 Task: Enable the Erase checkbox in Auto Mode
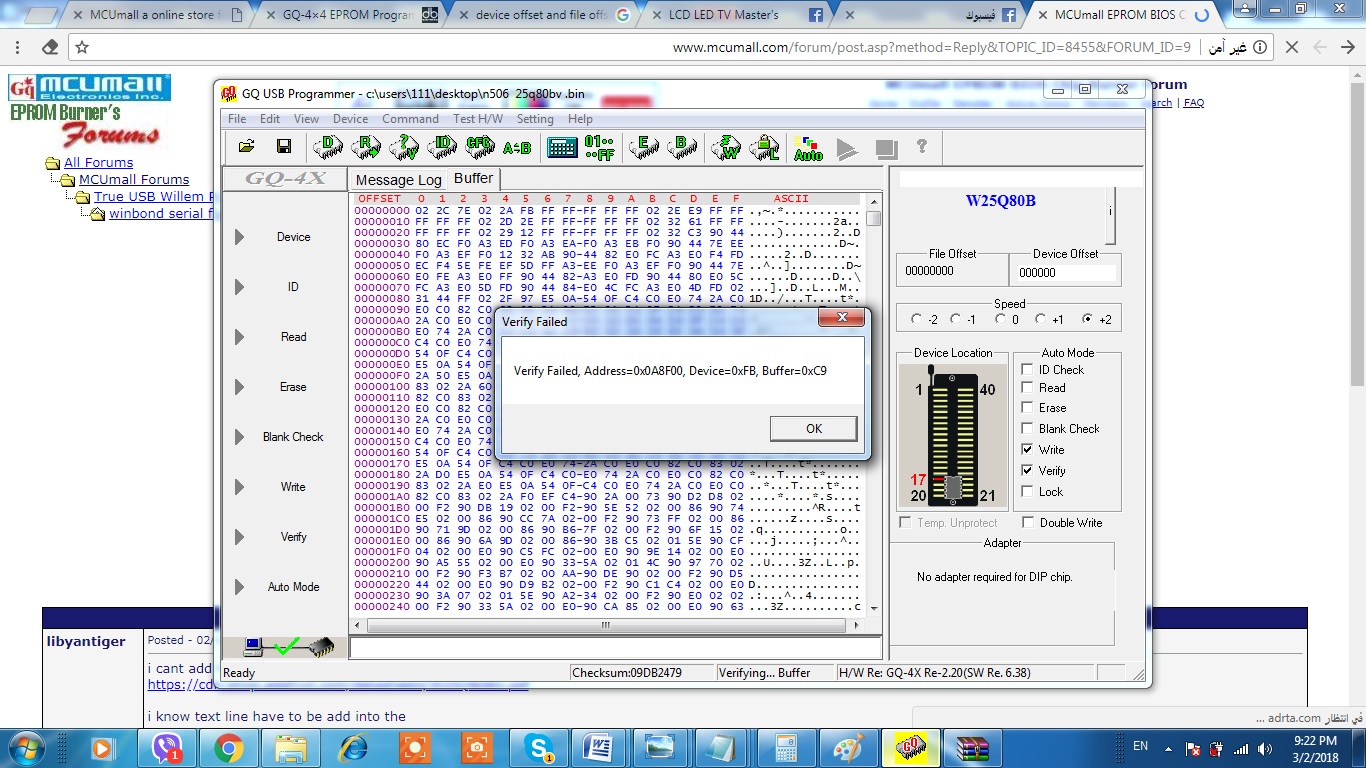pyautogui.click(x=1027, y=408)
